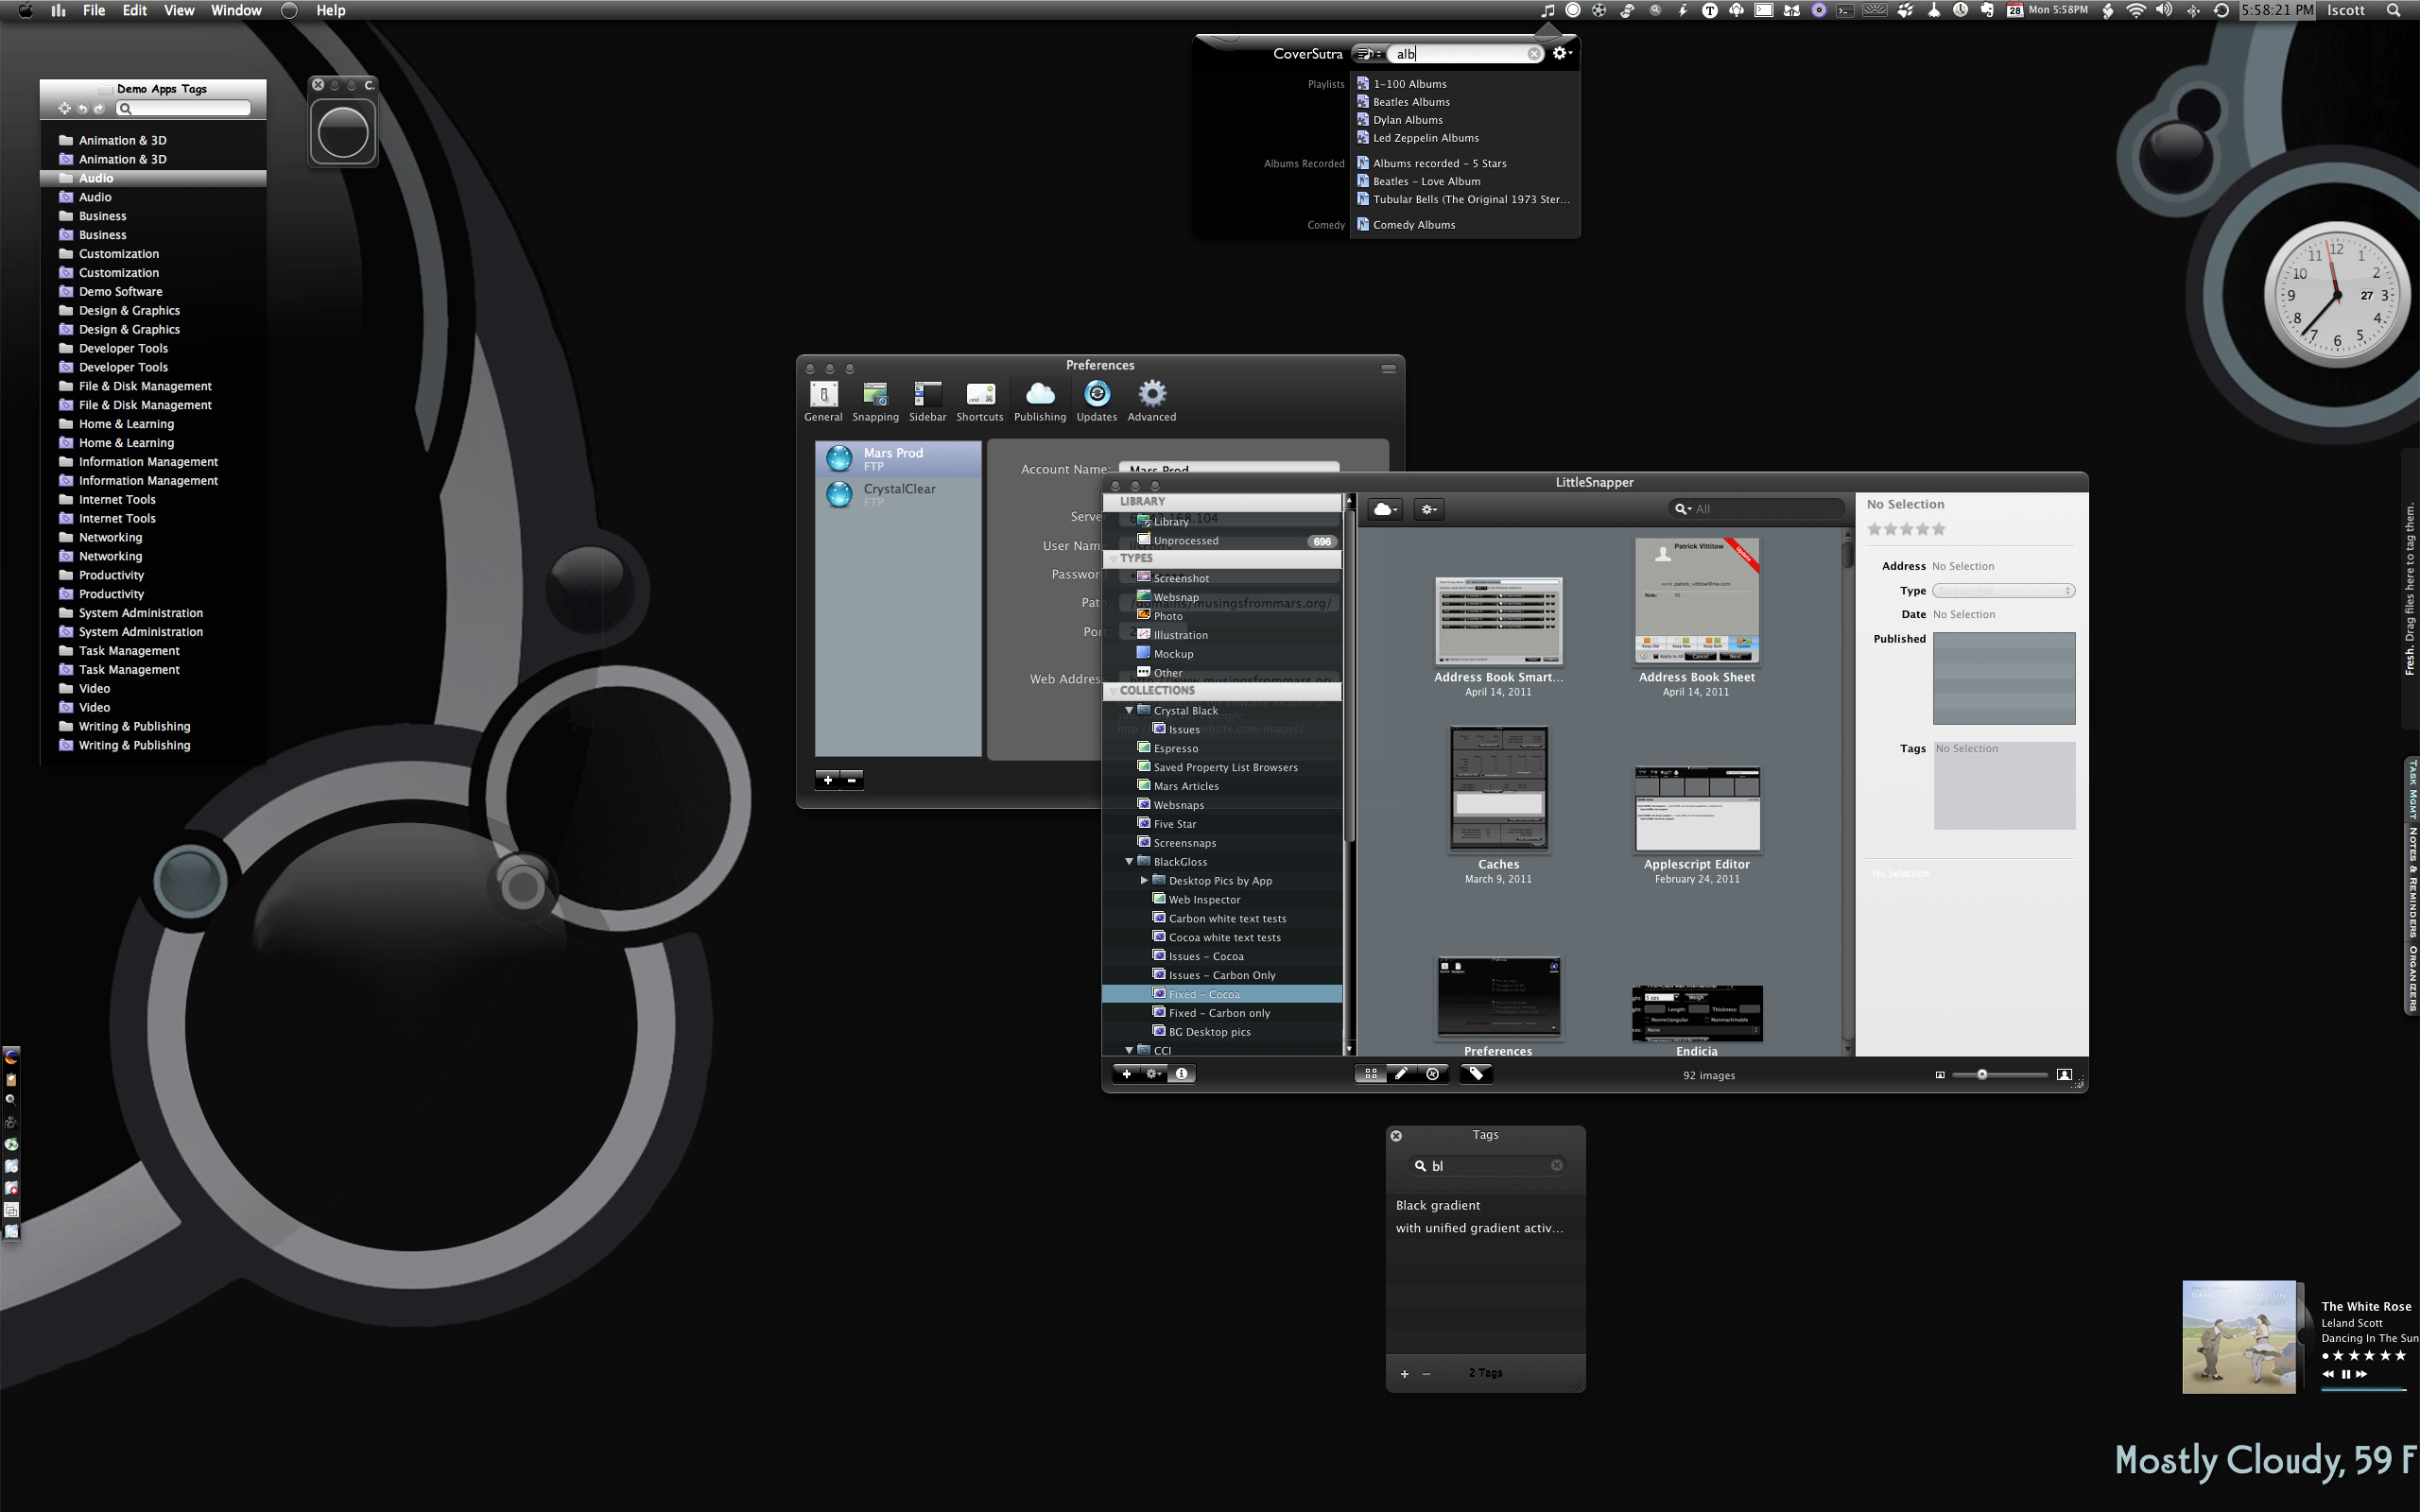Click LittleSnapper search field
The width and height of the screenshot is (2420, 1512).
[x=1757, y=509]
